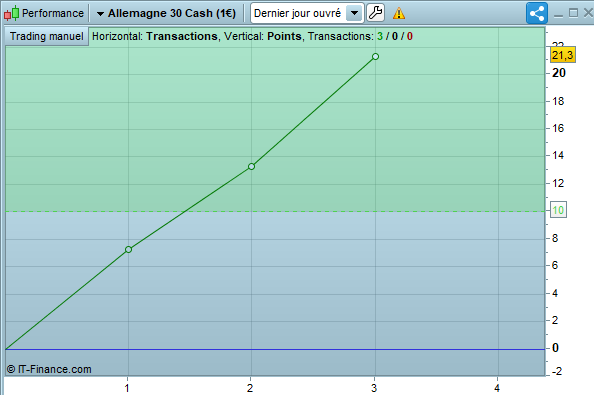Close the Performance window
Viewport: 594px width, 395px height.
click(588, 13)
